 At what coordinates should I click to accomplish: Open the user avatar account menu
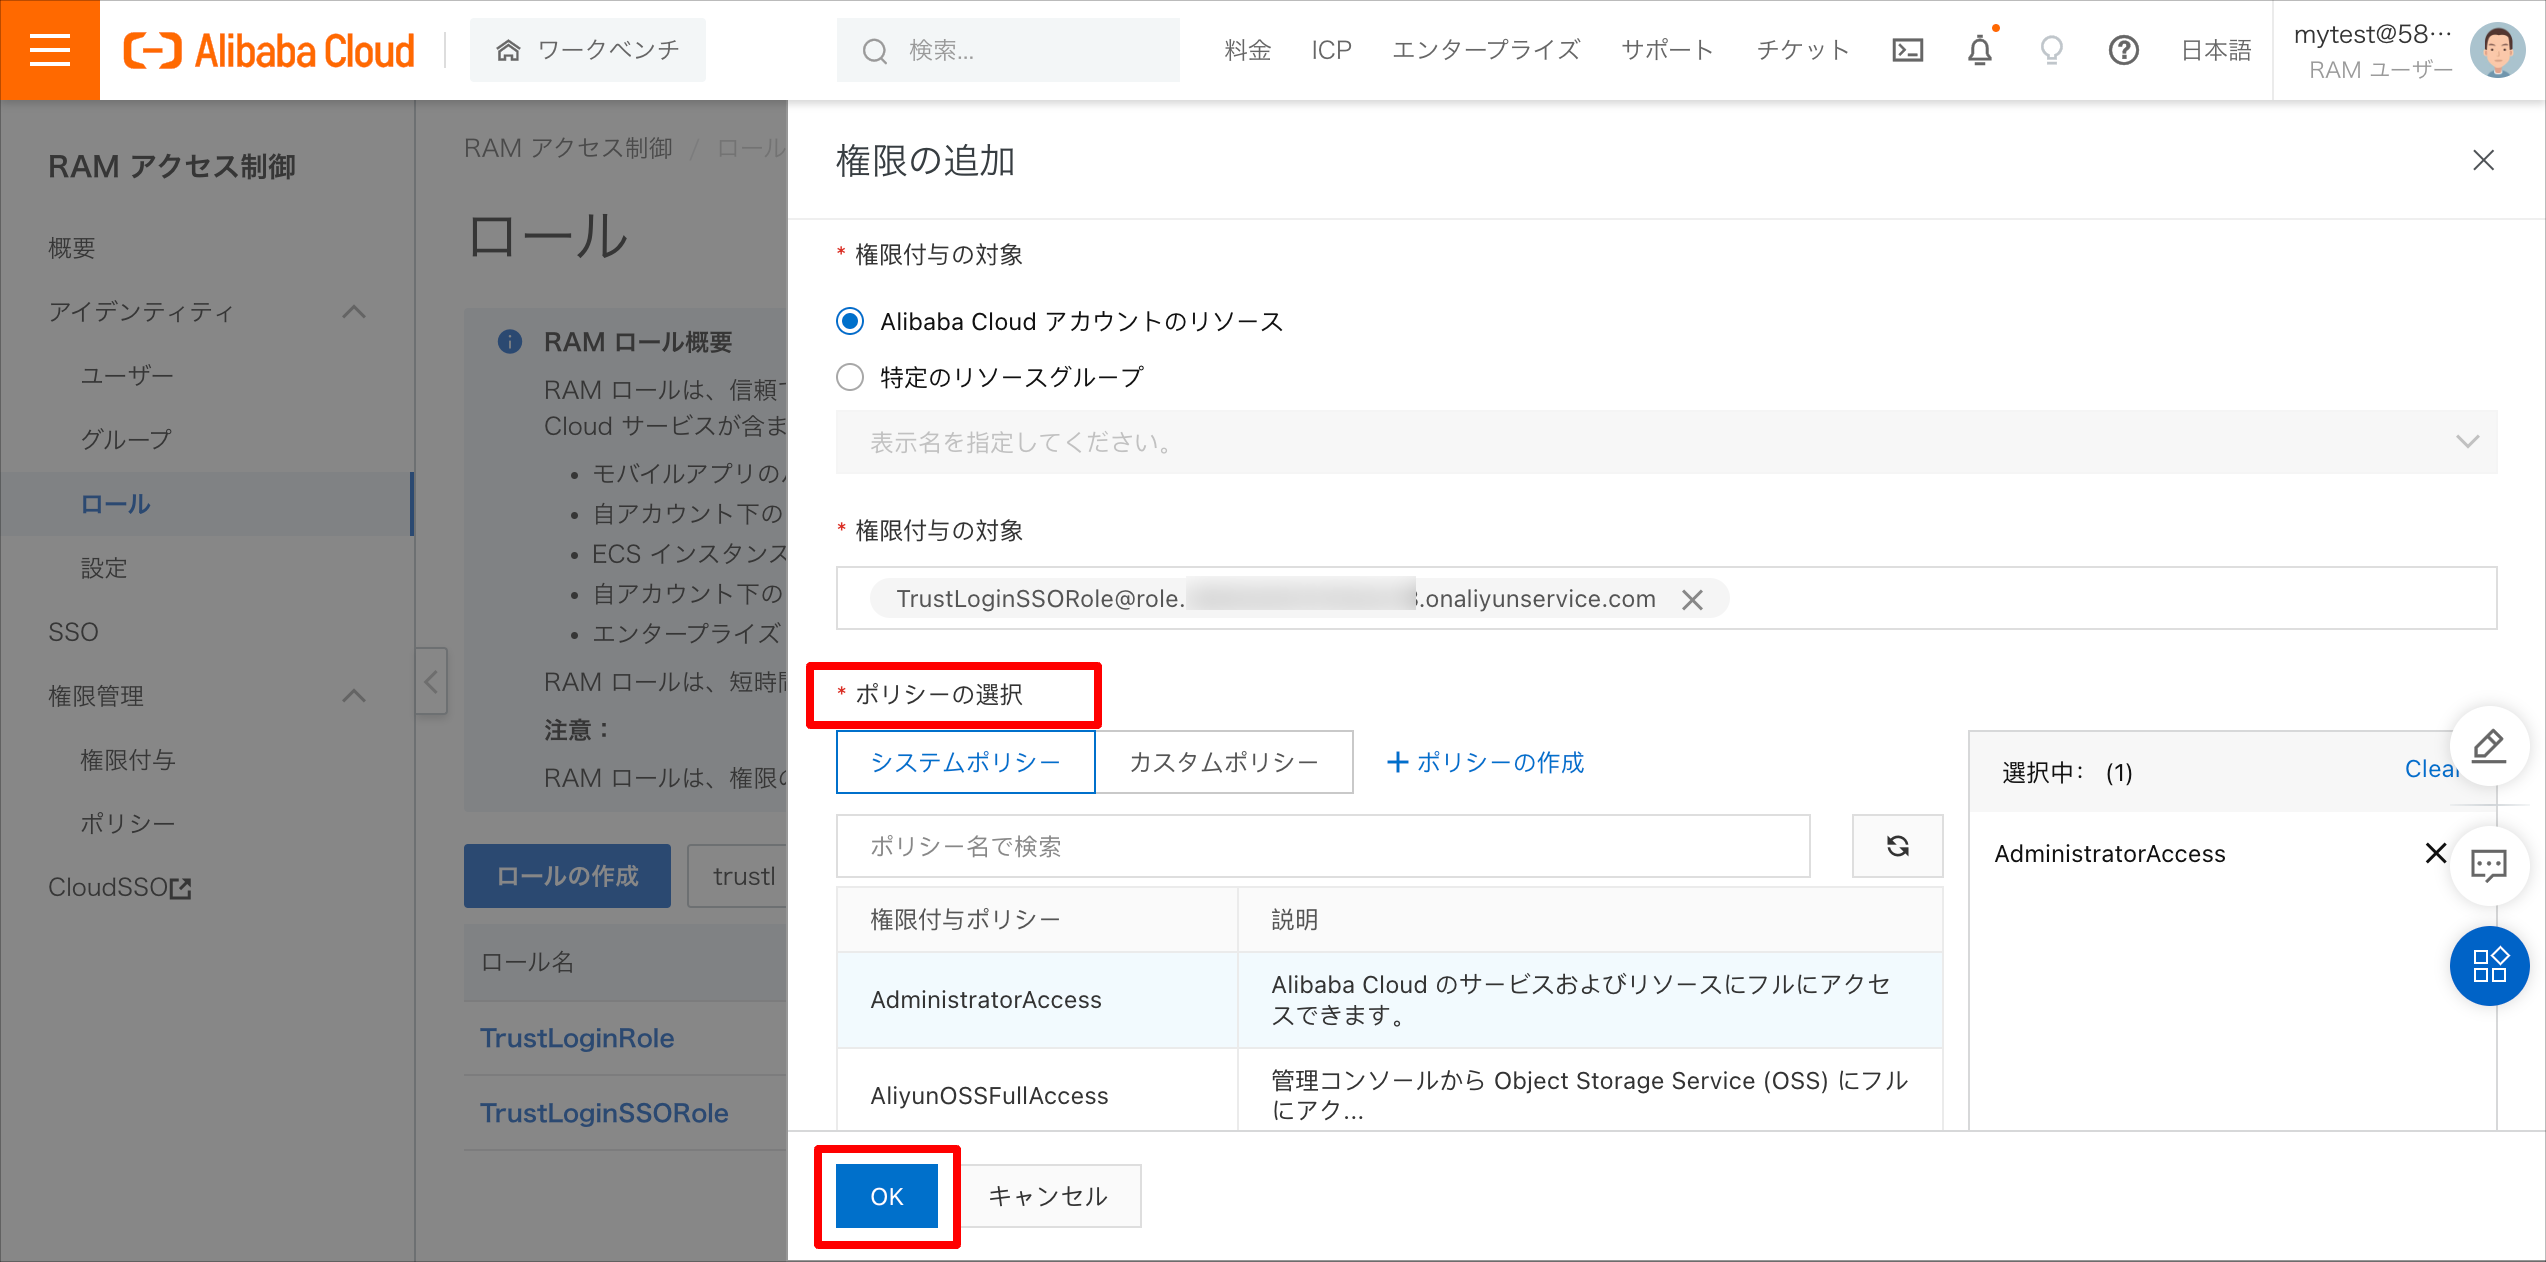[2498, 50]
